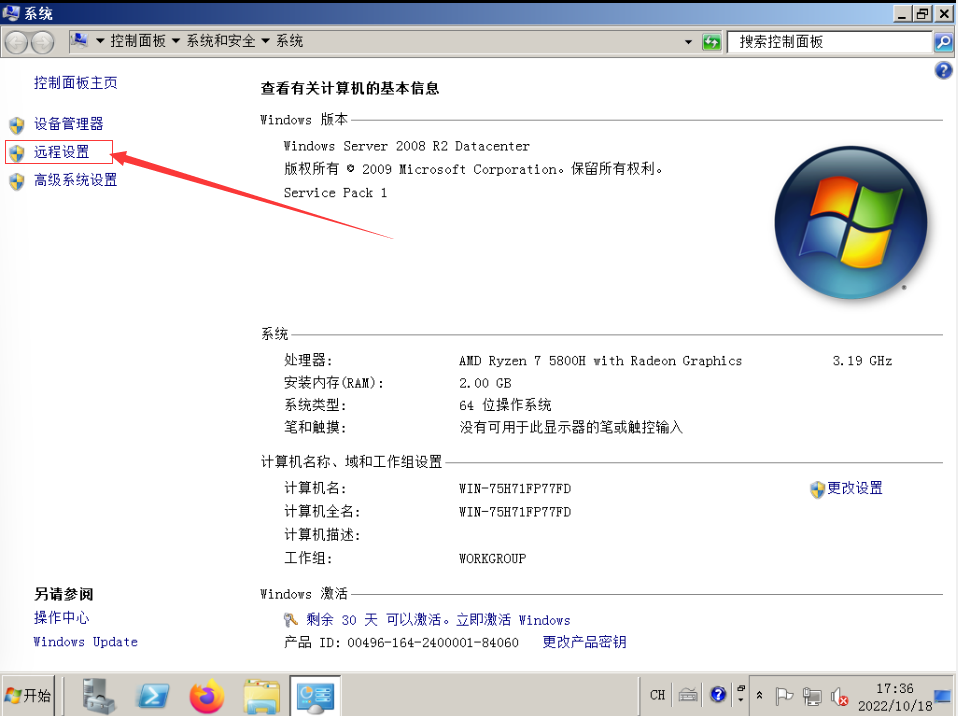This screenshot has width=958, height=716.
Task: Select 控制面板 breadcrumb item
Action: (138, 41)
